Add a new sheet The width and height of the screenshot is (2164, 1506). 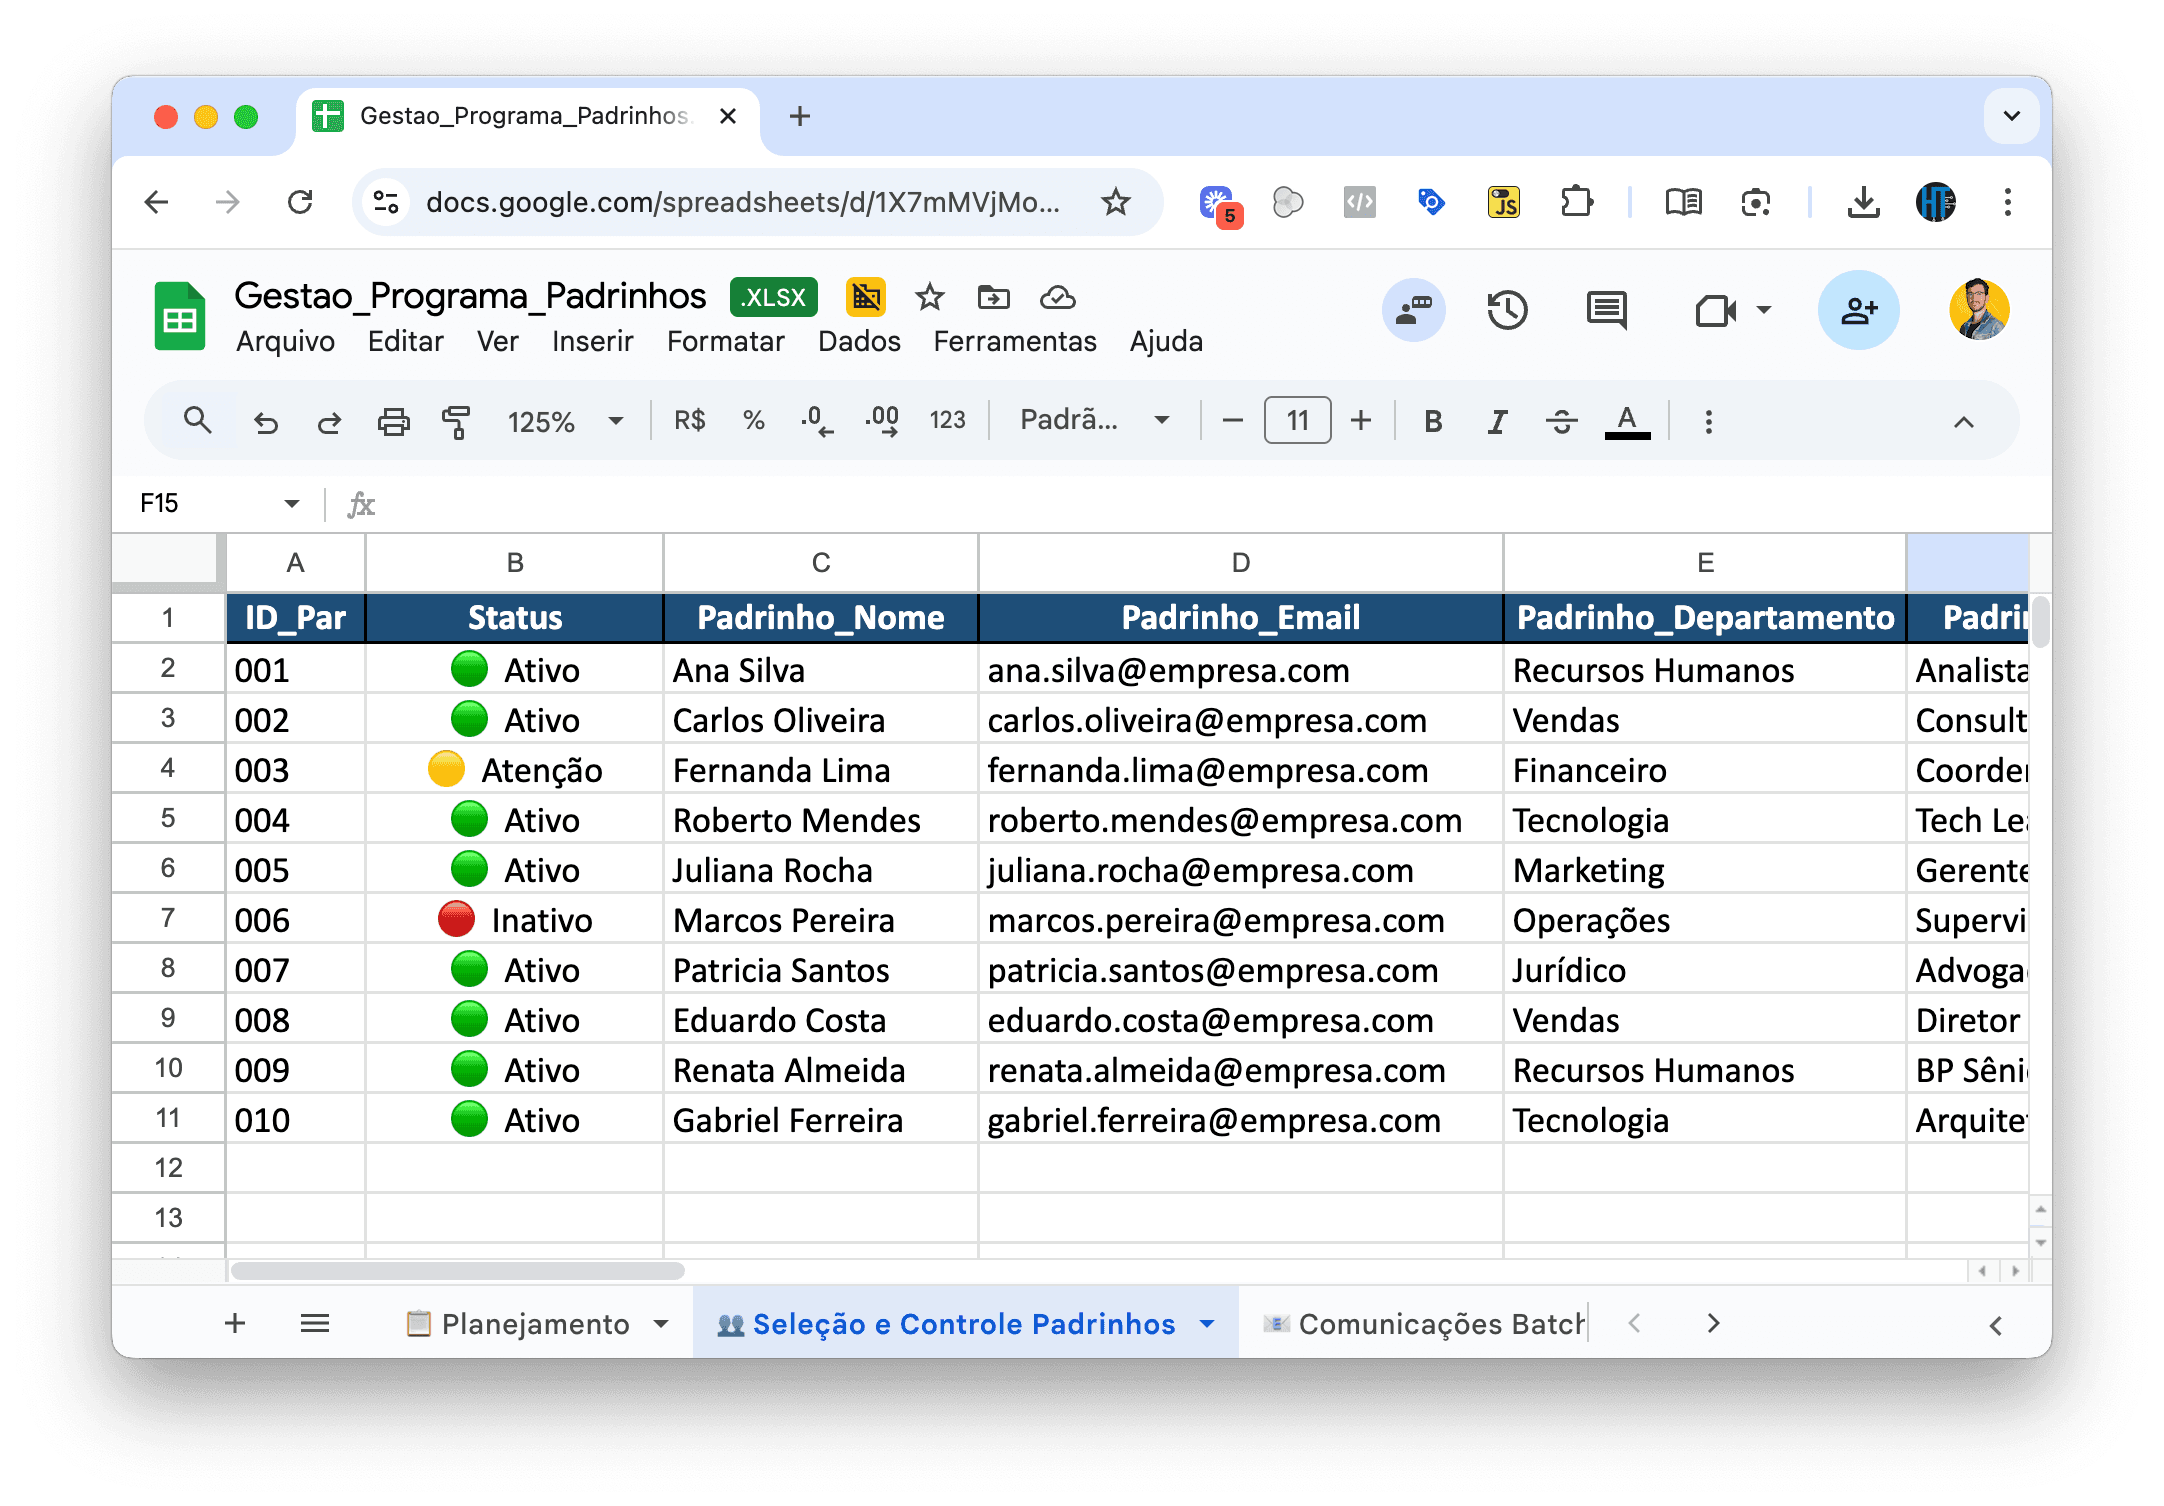[234, 1323]
